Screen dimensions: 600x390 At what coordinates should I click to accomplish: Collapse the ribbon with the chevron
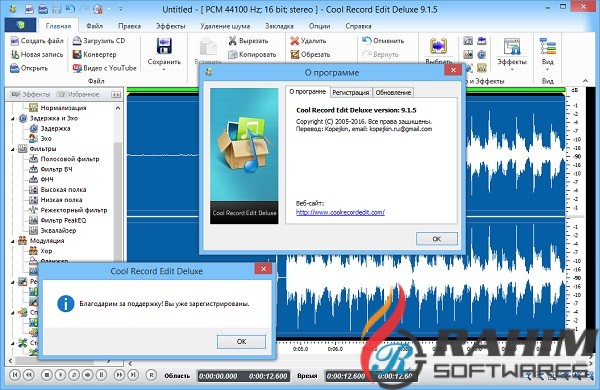[x=585, y=81]
